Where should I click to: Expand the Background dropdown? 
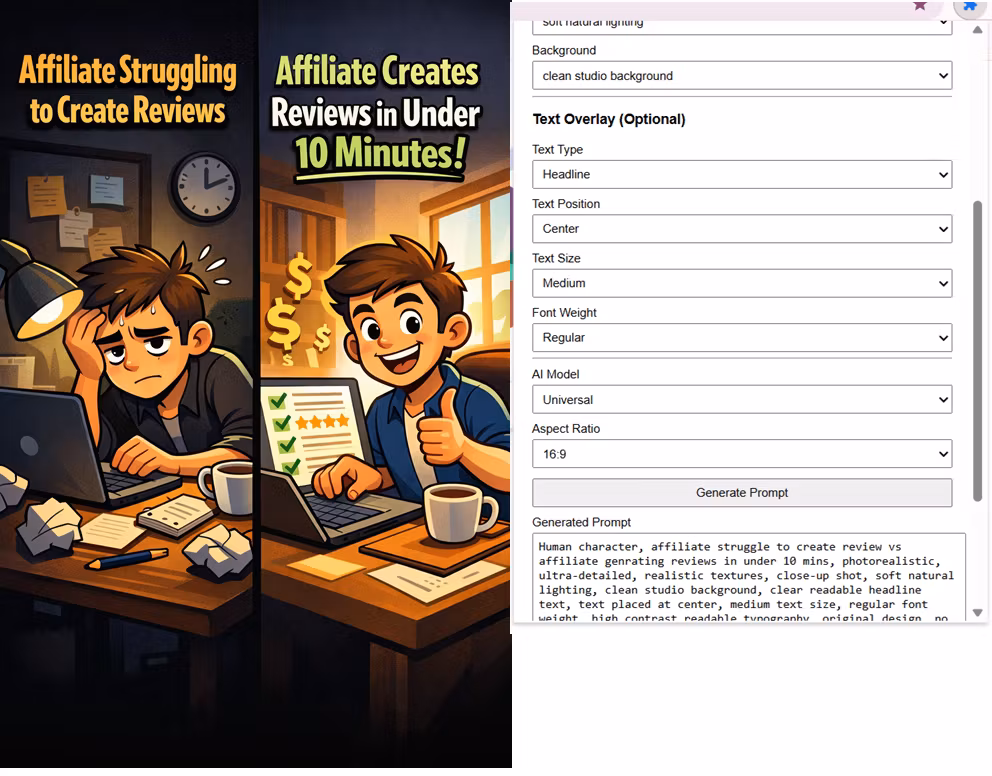tap(741, 76)
